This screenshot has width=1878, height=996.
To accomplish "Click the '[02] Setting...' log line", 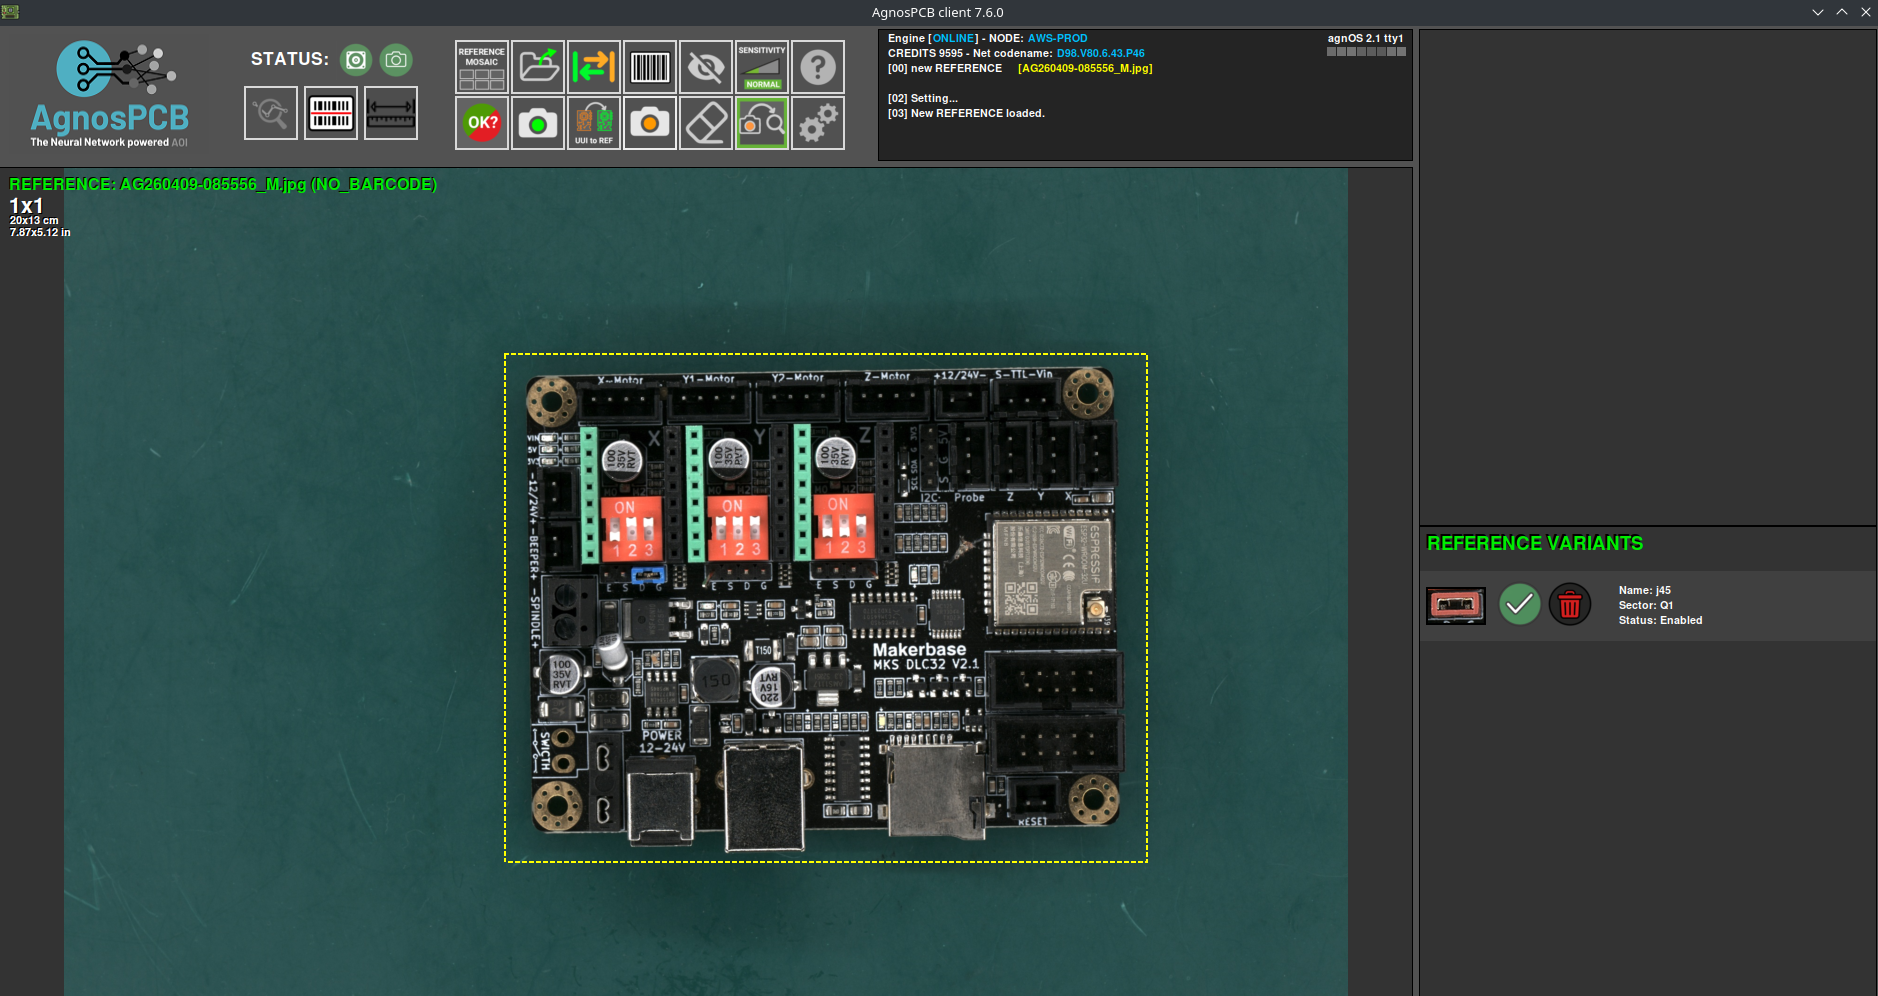I will point(923,98).
